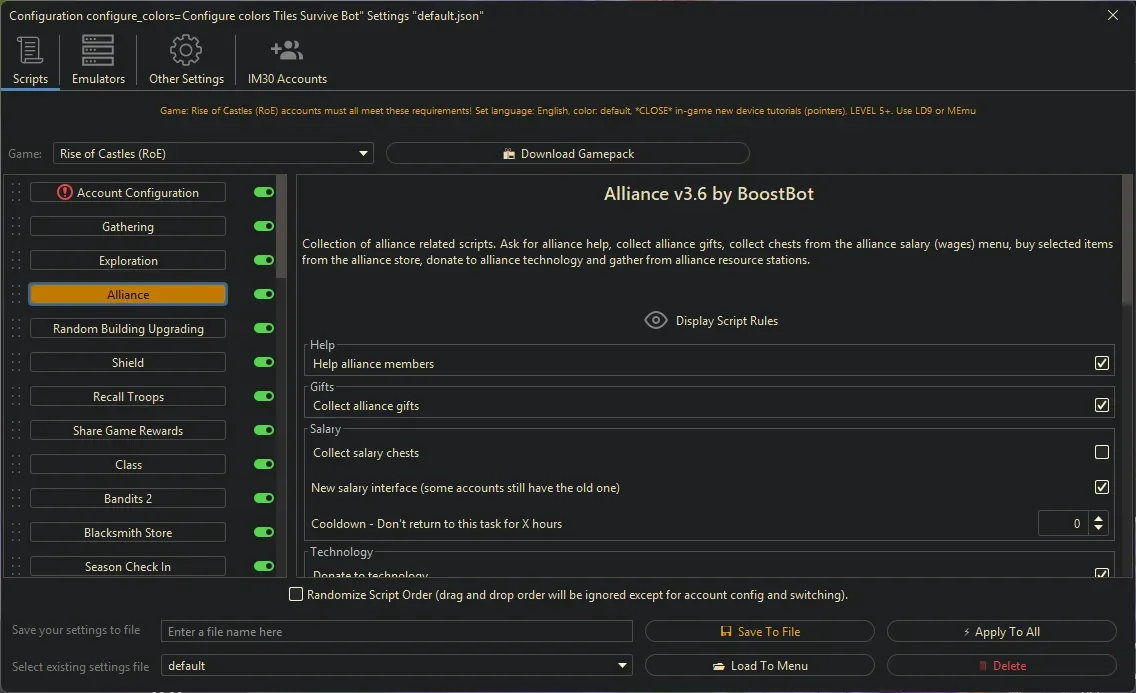Switch to the Emulators tab
The width and height of the screenshot is (1136, 693).
[98, 60]
